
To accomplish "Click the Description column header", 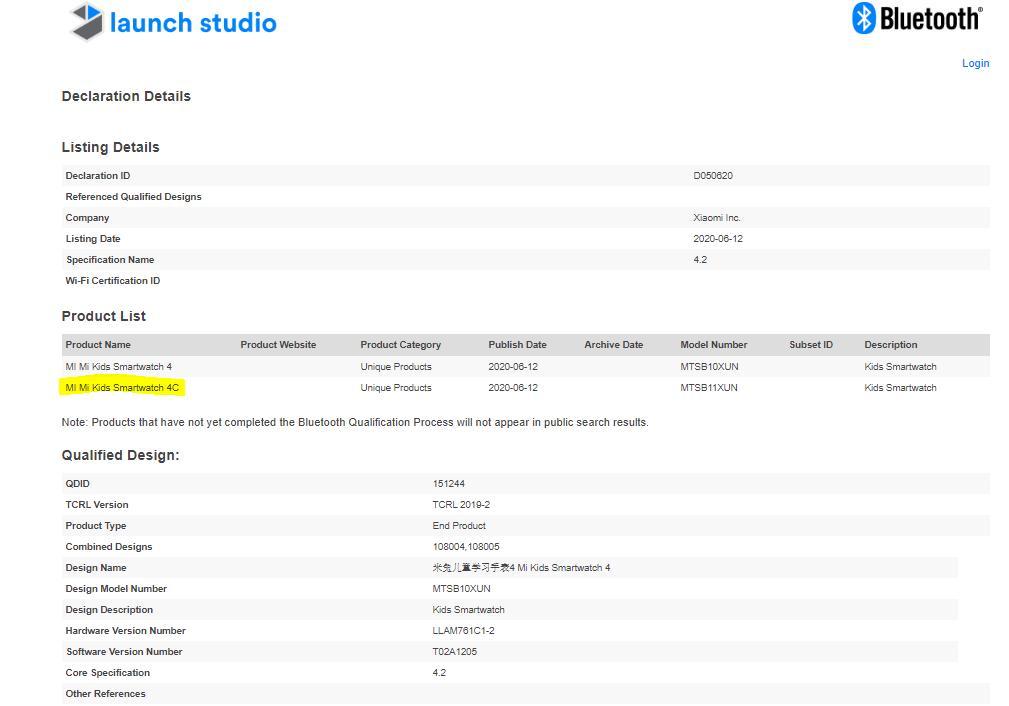I will 890,345.
